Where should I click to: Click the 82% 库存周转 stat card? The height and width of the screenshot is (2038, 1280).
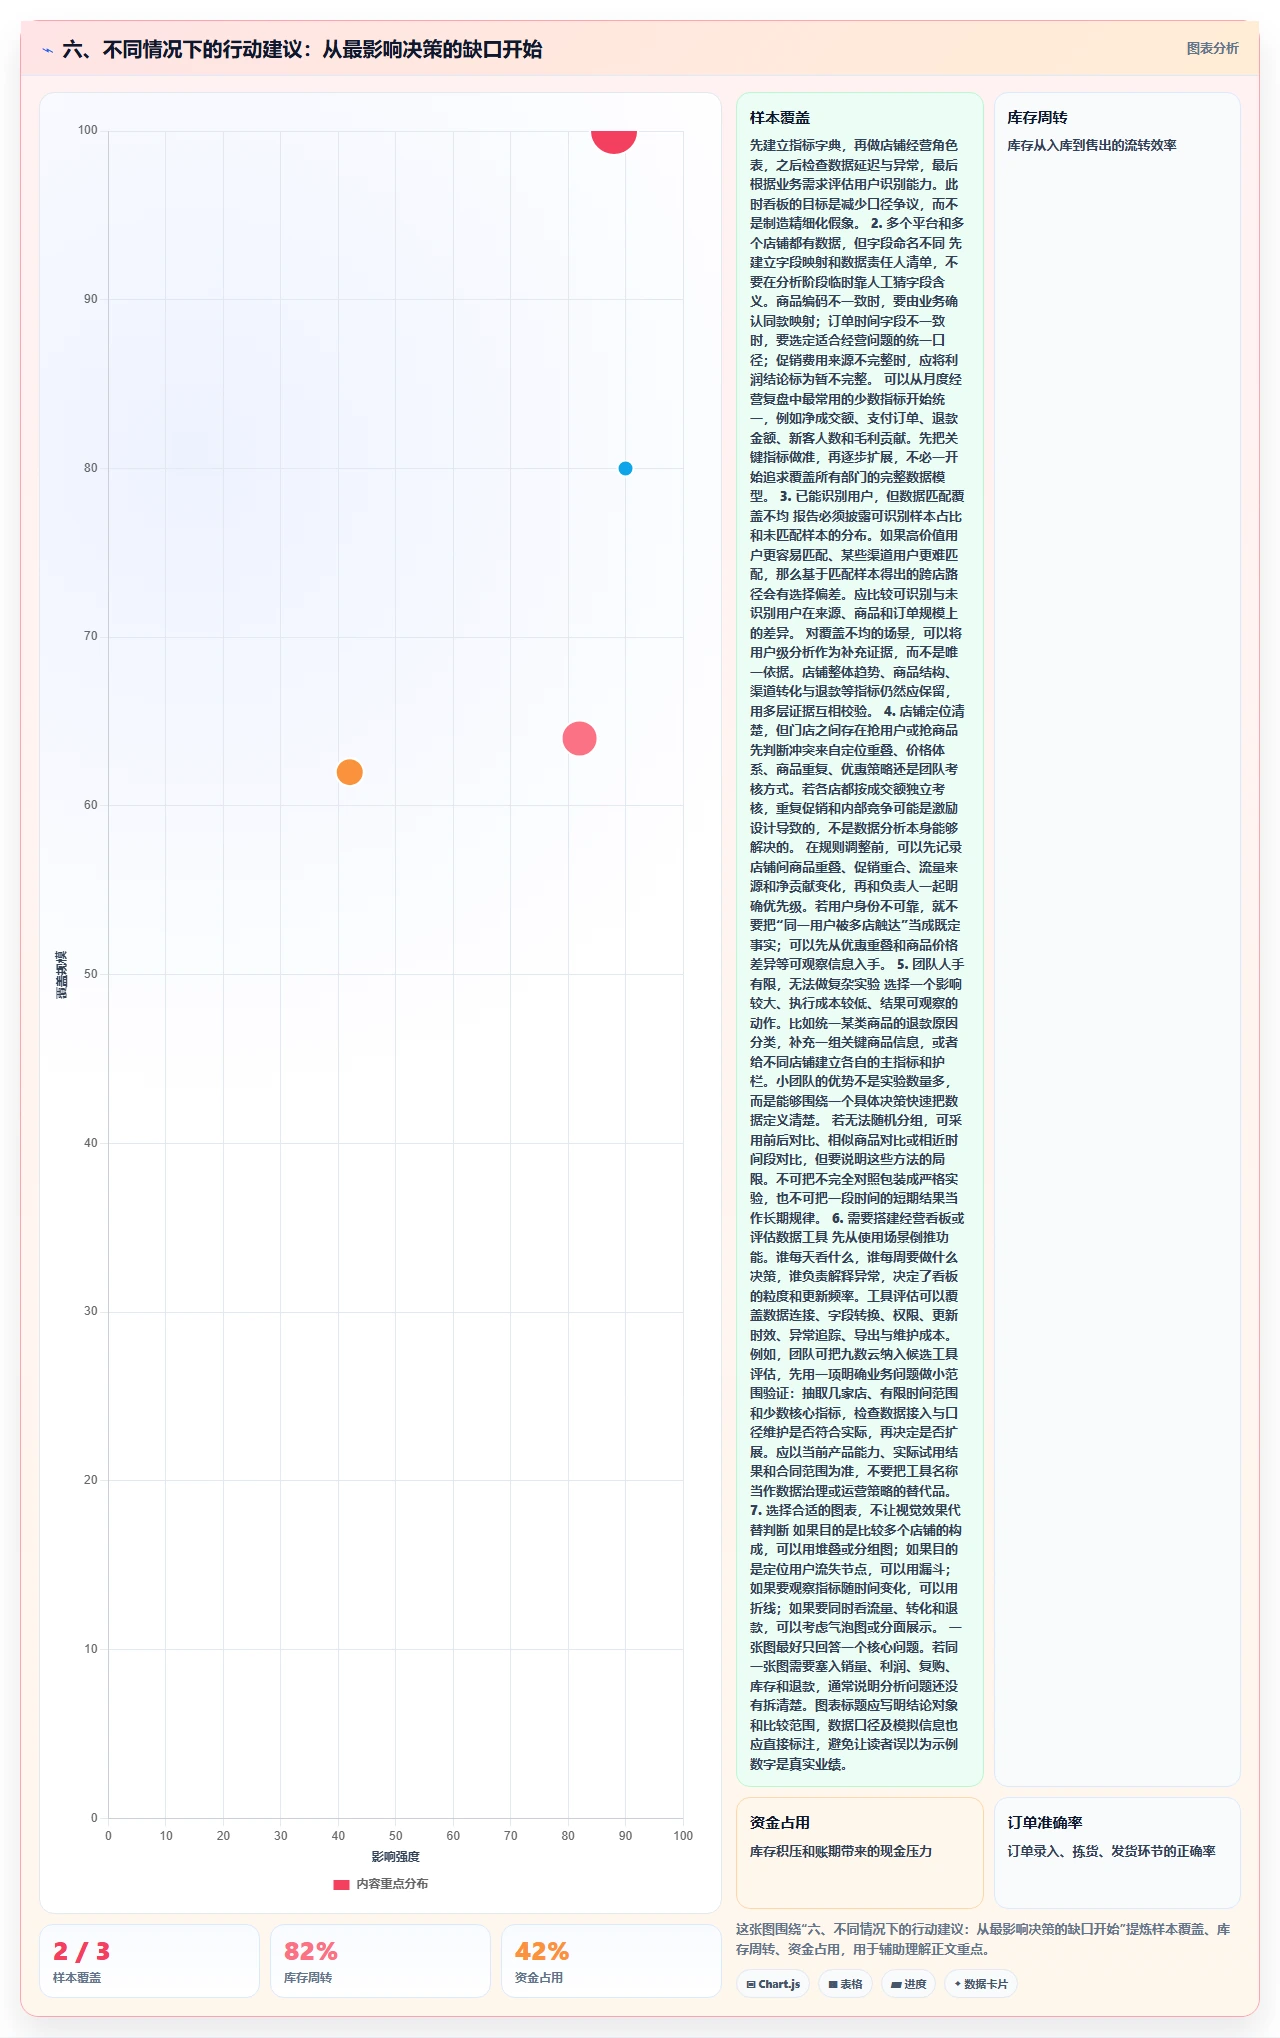(x=380, y=1961)
